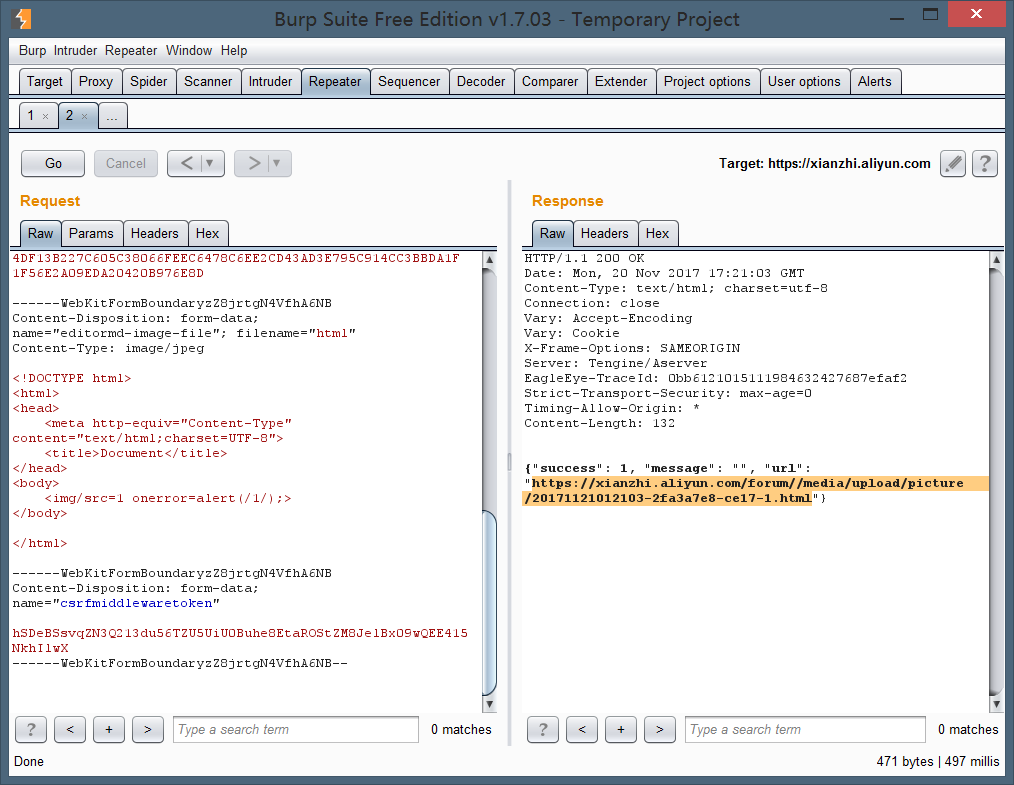Open the Alerts tab
The image size is (1014, 785).
(x=874, y=81)
